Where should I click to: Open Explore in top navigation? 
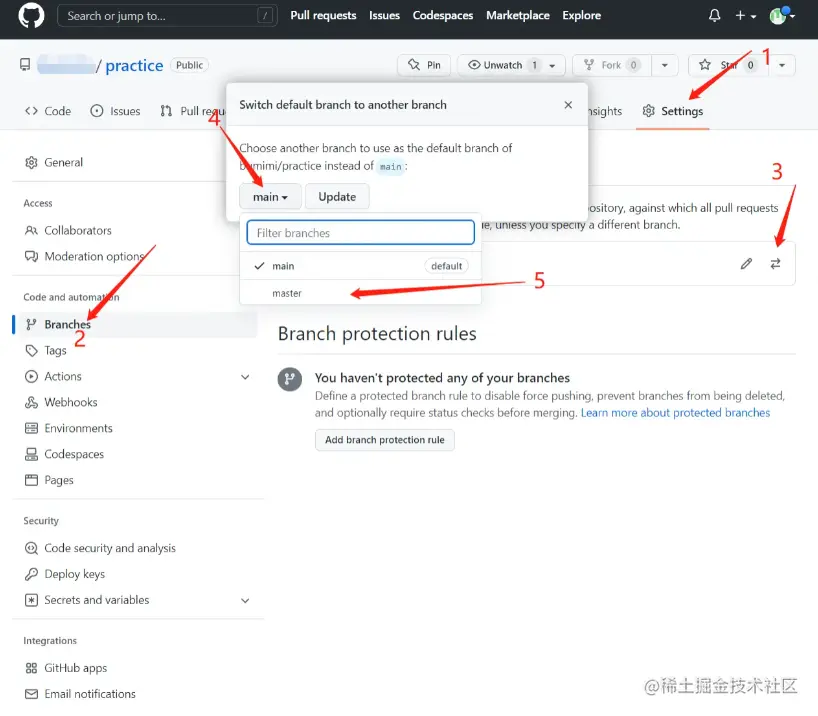(x=581, y=16)
